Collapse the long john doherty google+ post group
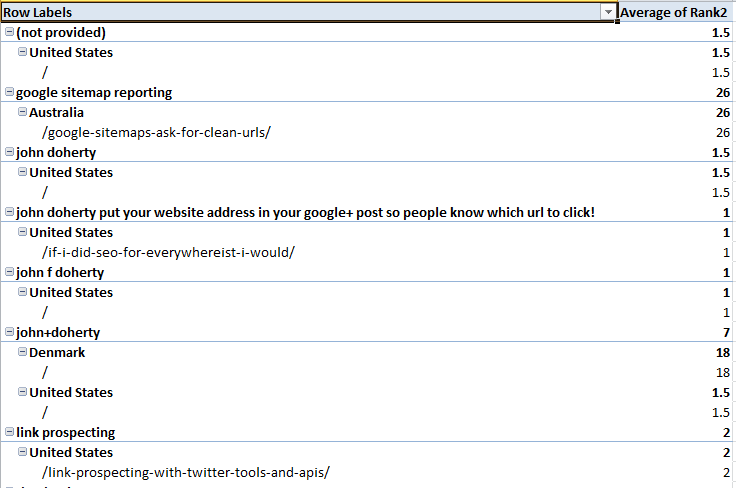 (10, 212)
